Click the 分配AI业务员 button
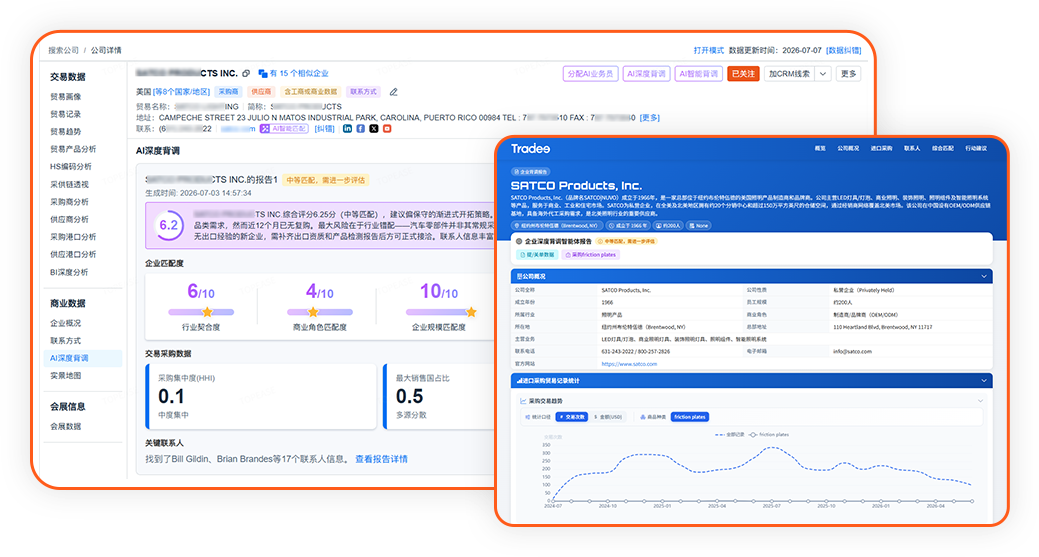This screenshot has width=1039, height=557. click(x=590, y=74)
